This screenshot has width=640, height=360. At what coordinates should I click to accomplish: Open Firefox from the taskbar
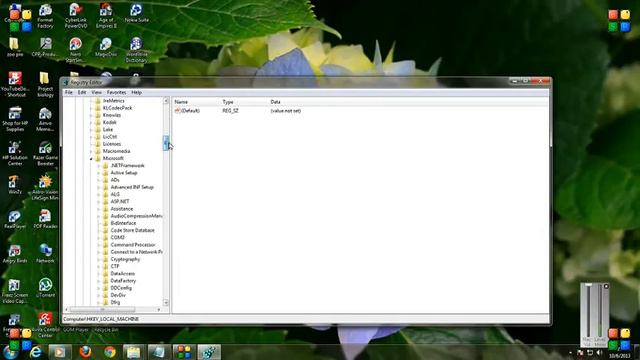(x=85, y=352)
